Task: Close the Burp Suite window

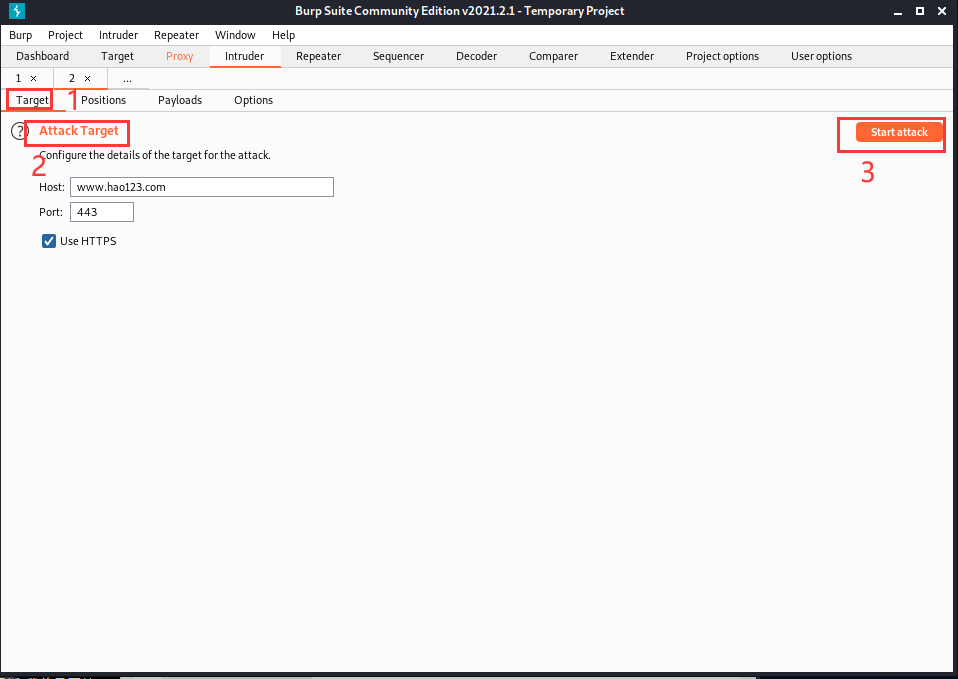Action: tap(942, 11)
